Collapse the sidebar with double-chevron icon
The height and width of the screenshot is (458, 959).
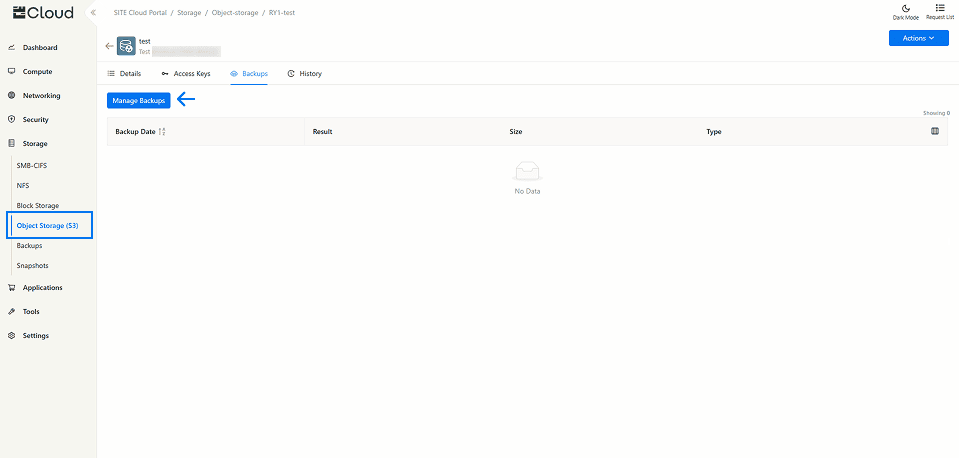coord(93,13)
